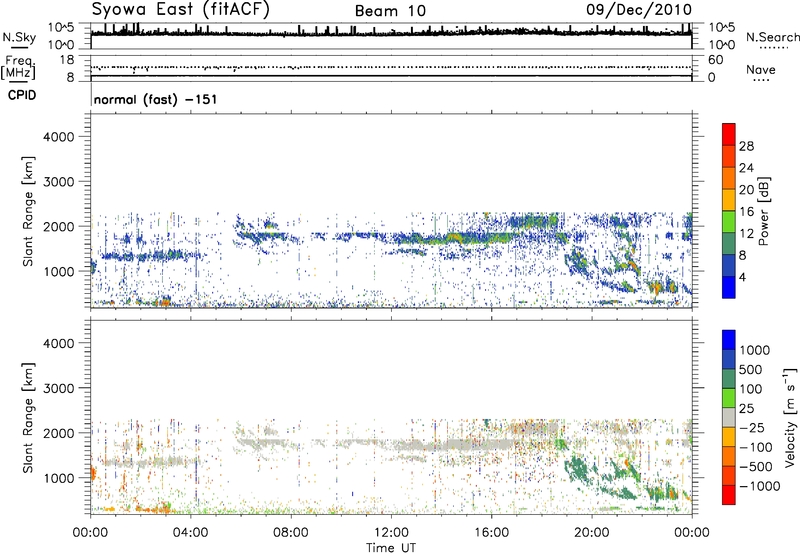
Task: Click the '1000' tick on the velocity colorbar
Action: (x=755, y=350)
